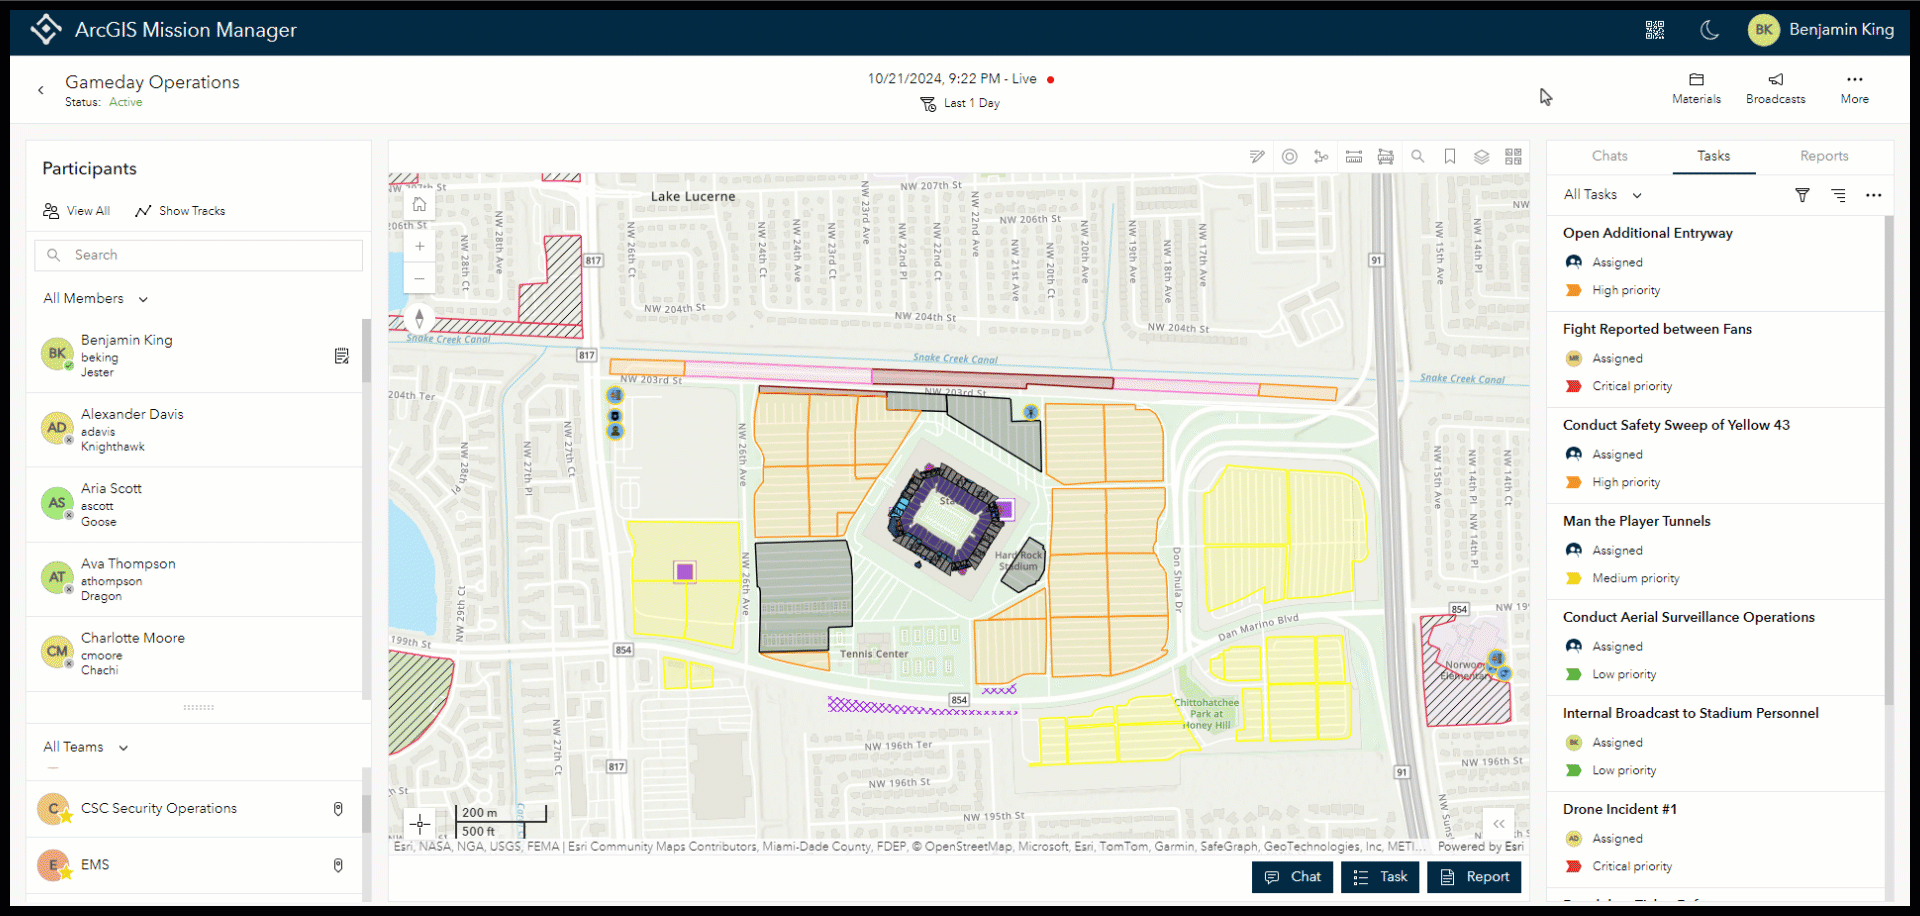Open the map layers list

pos(1482,156)
